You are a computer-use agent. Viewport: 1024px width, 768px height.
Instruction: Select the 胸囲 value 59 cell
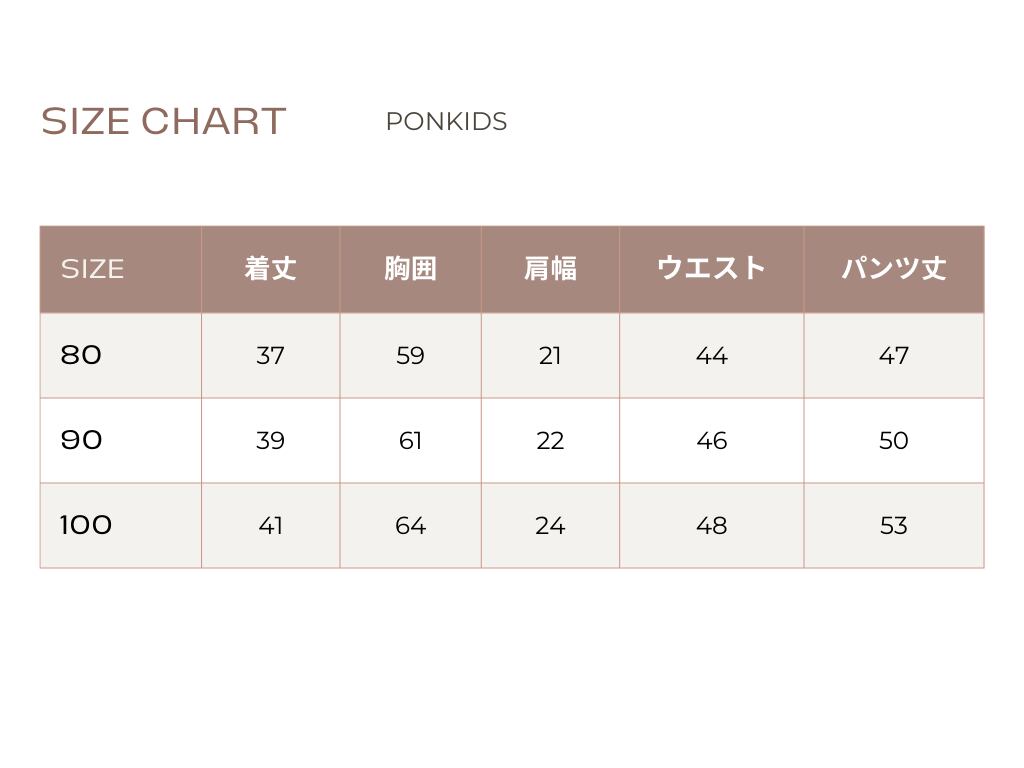pos(410,356)
